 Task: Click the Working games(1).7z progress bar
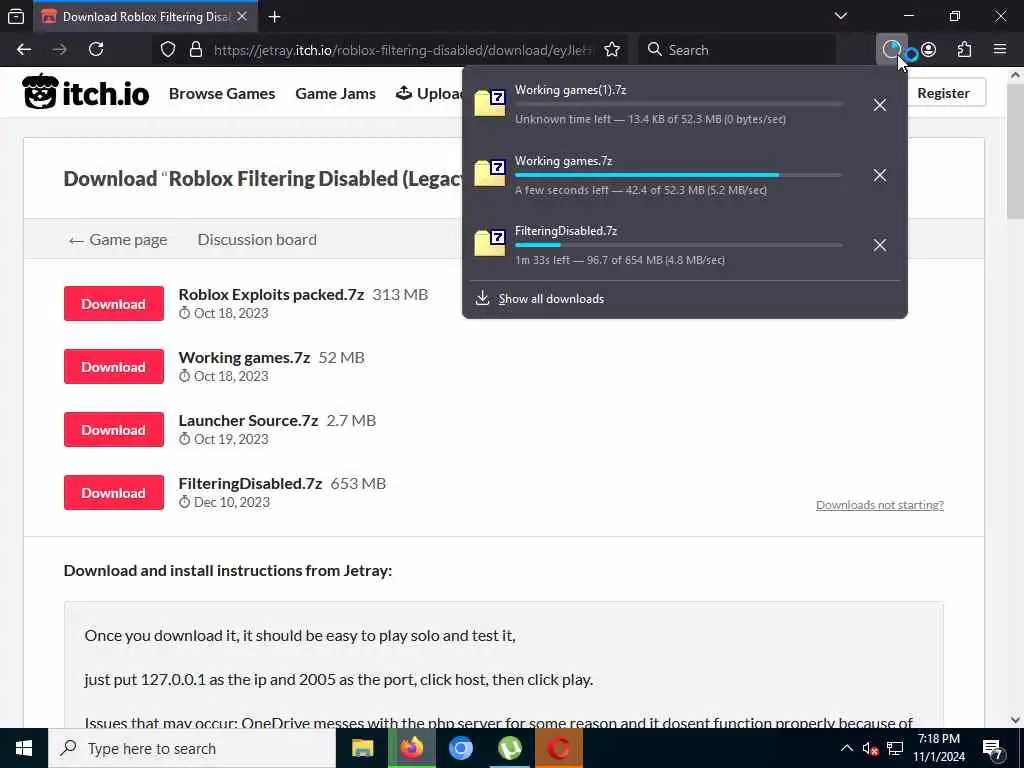click(x=679, y=104)
